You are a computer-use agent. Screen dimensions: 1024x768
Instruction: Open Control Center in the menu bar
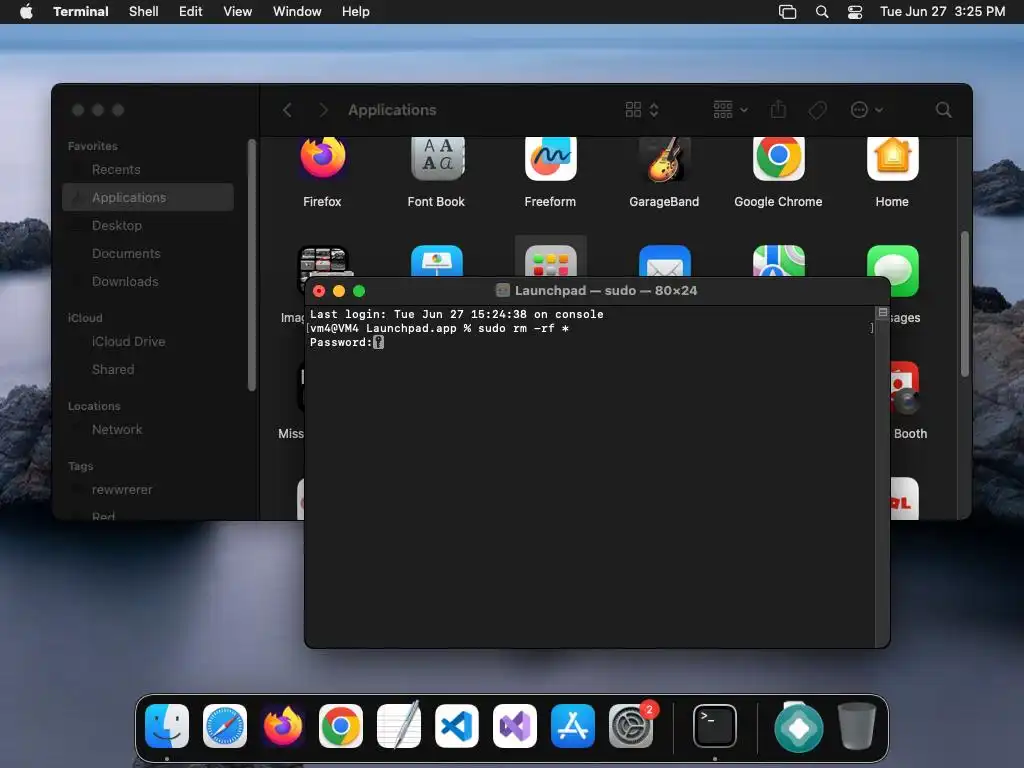point(855,12)
